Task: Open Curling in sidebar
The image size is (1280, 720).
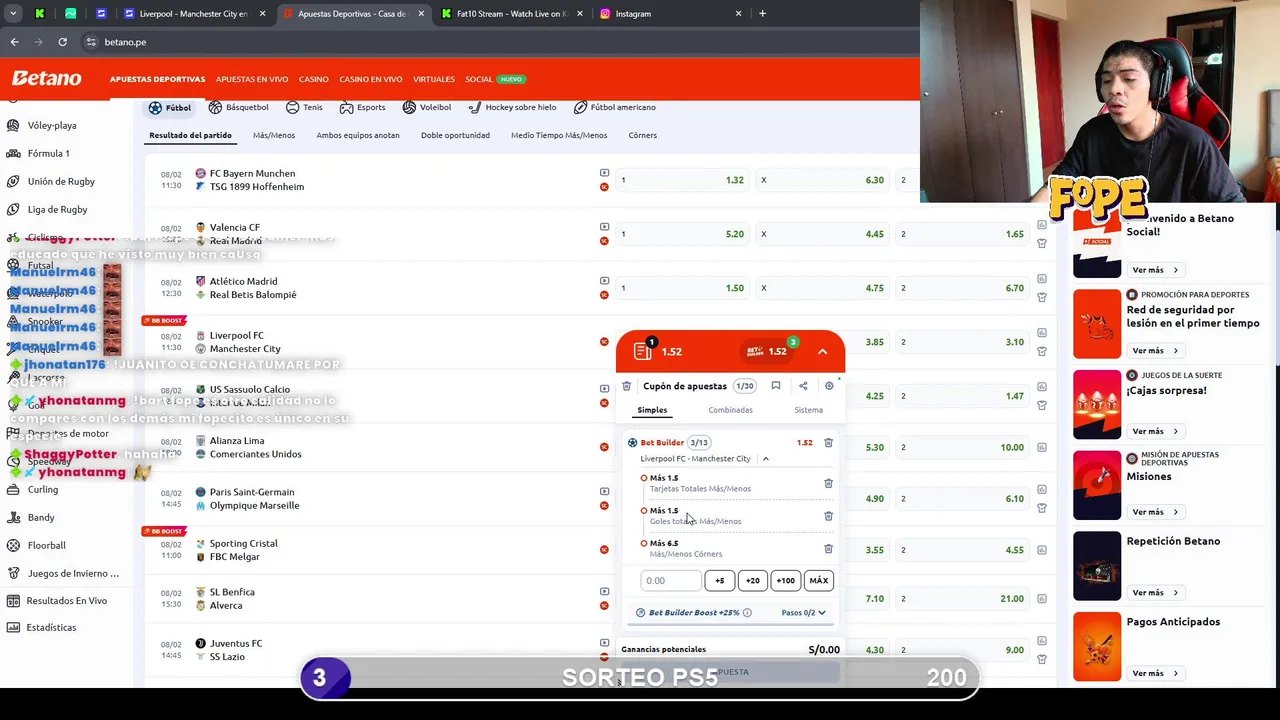Action: pos(43,489)
